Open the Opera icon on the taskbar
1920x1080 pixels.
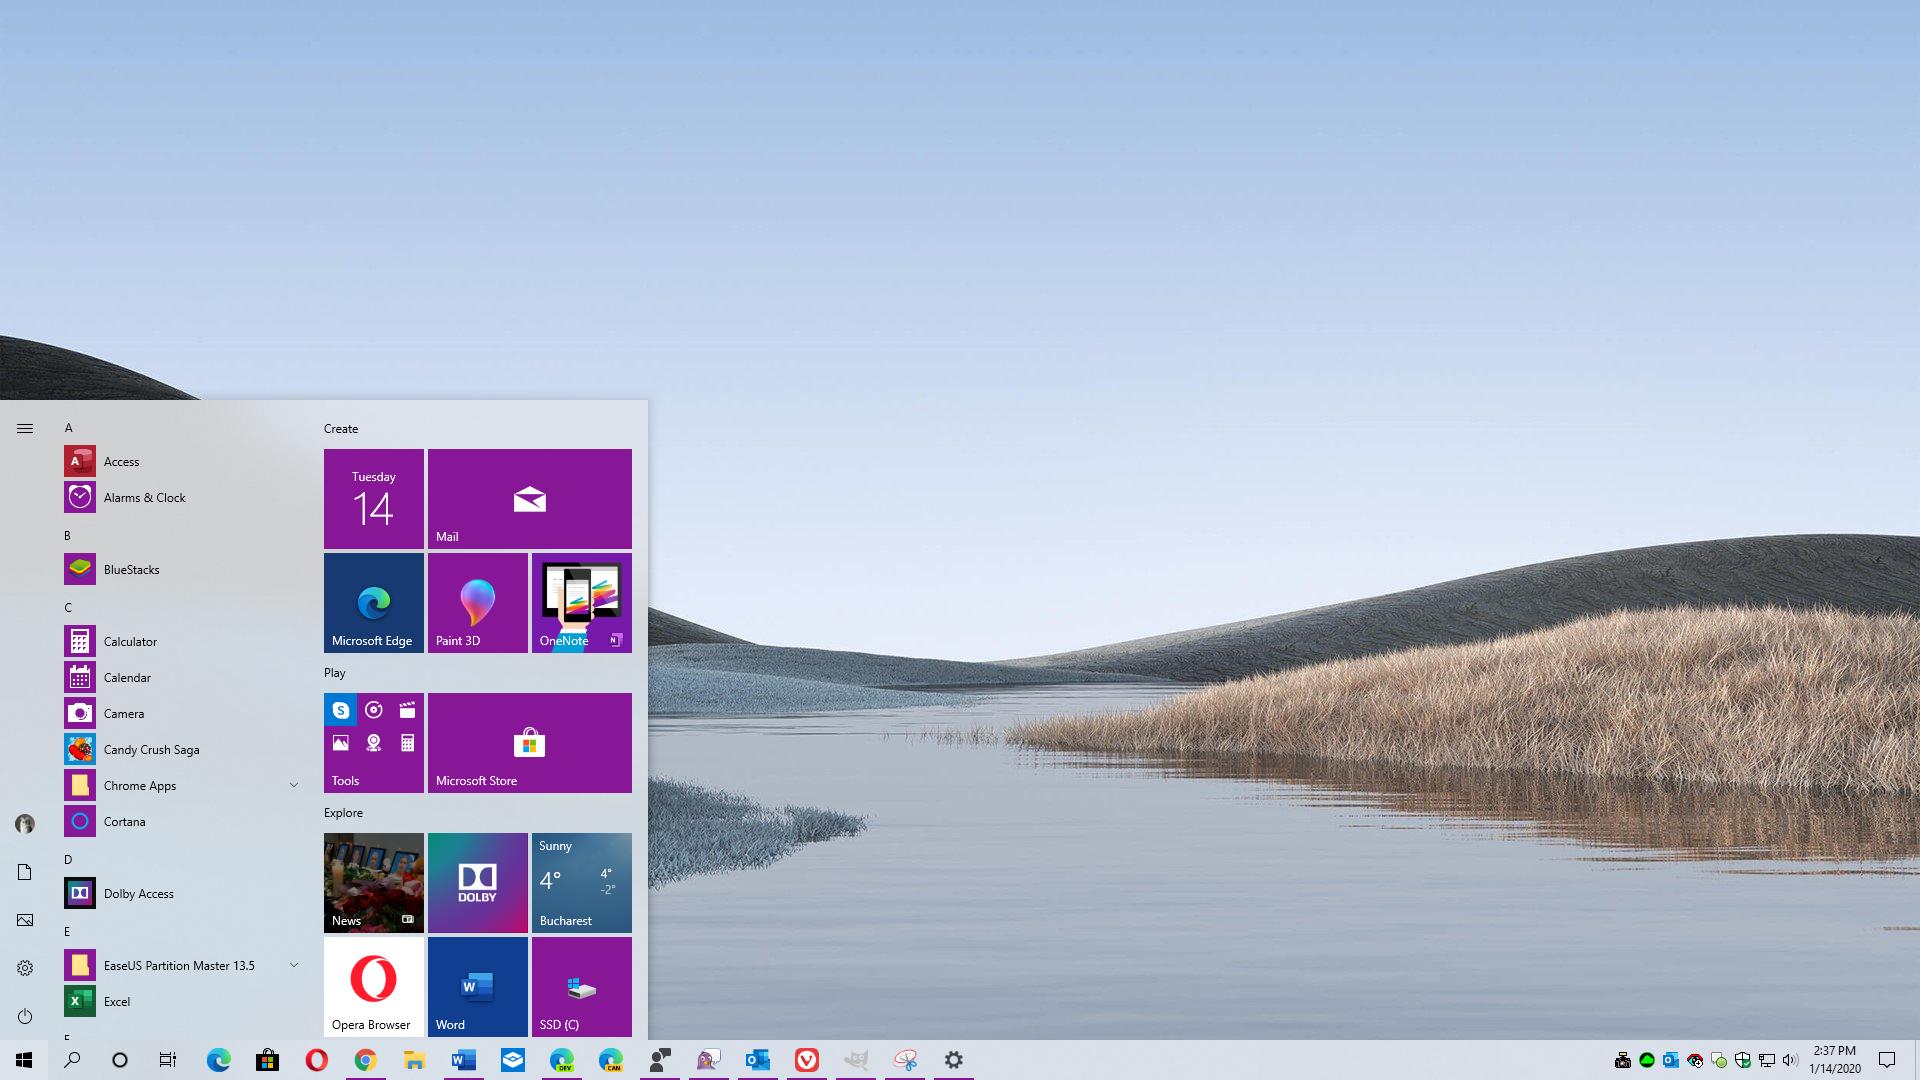click(x=316, y=1060)
